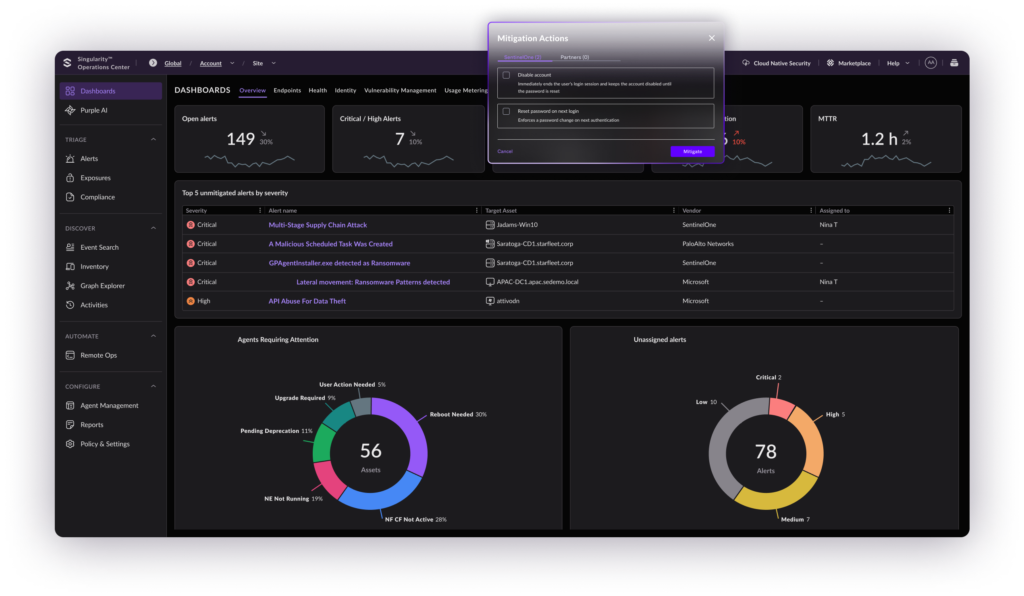Open the Site dropdown chevron
This screenshot has width=1024, height=596.
pyautogui.click(x=274, y=63)
